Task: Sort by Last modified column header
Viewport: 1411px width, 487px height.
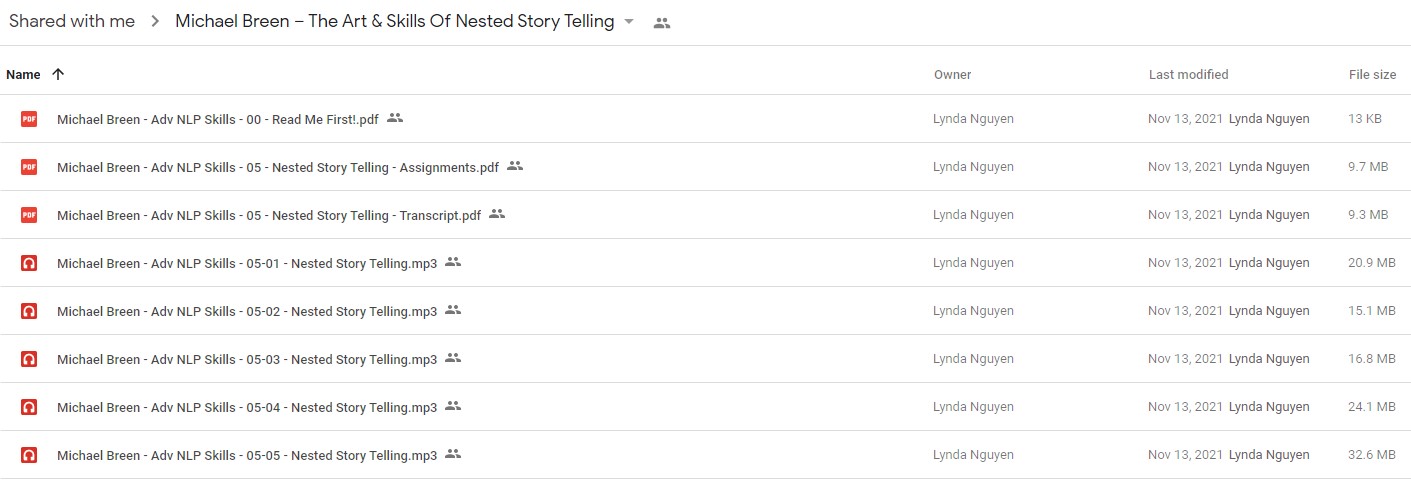Action: tap(1188, 74)
